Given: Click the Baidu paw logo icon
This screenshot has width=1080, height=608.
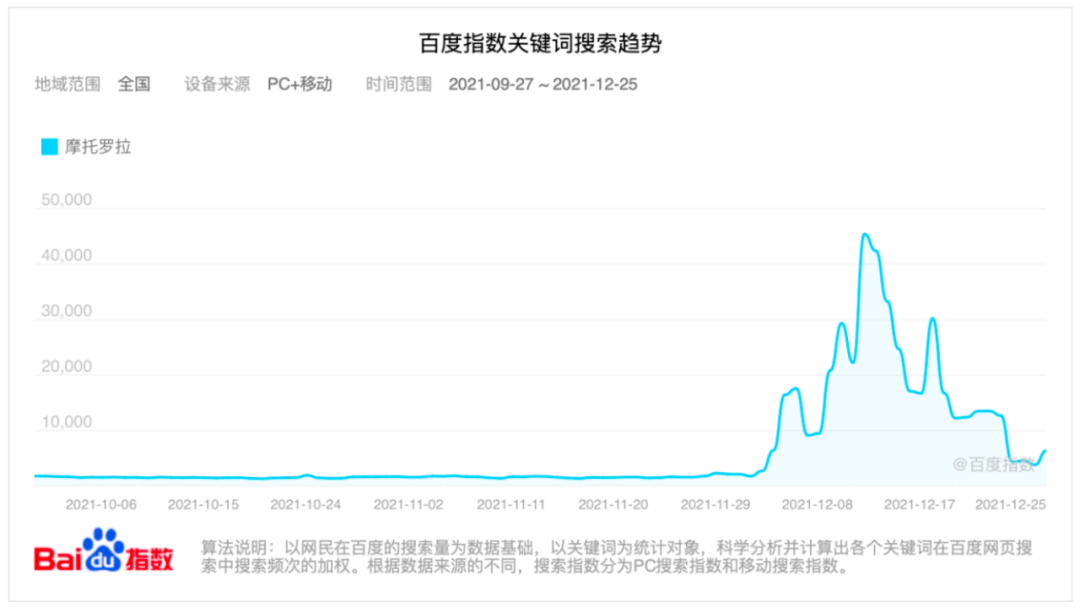Looking at the screenshot, I should click(x=104, y=549).
